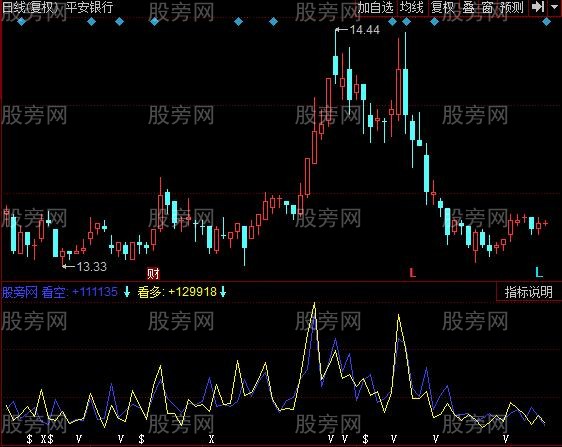Open the 指标说明 indicator description

(x=529, y=292)
